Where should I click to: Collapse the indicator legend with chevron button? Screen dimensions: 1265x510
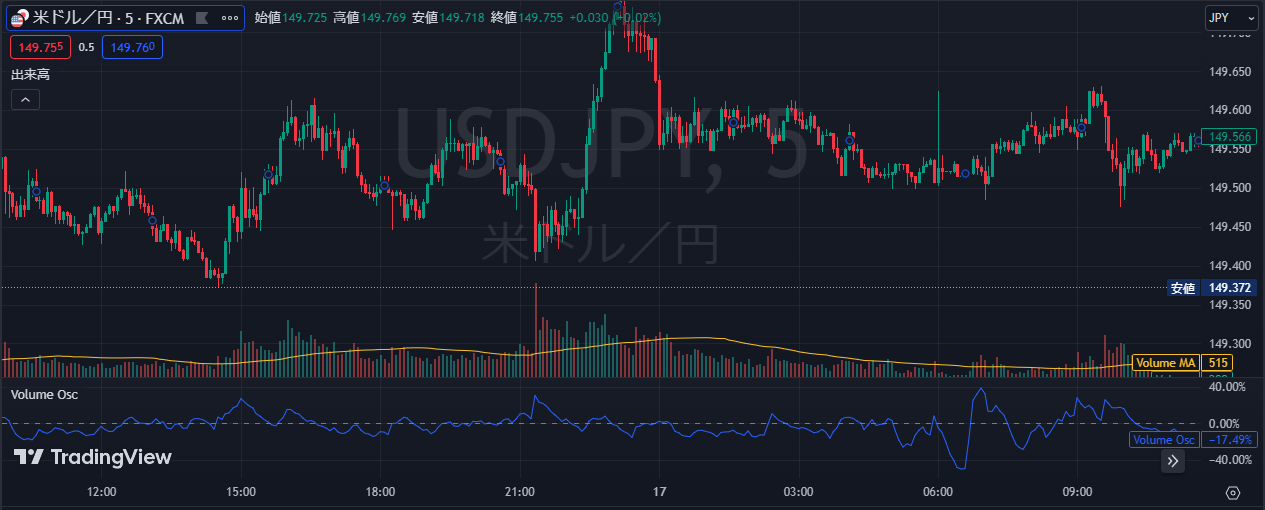26,99
